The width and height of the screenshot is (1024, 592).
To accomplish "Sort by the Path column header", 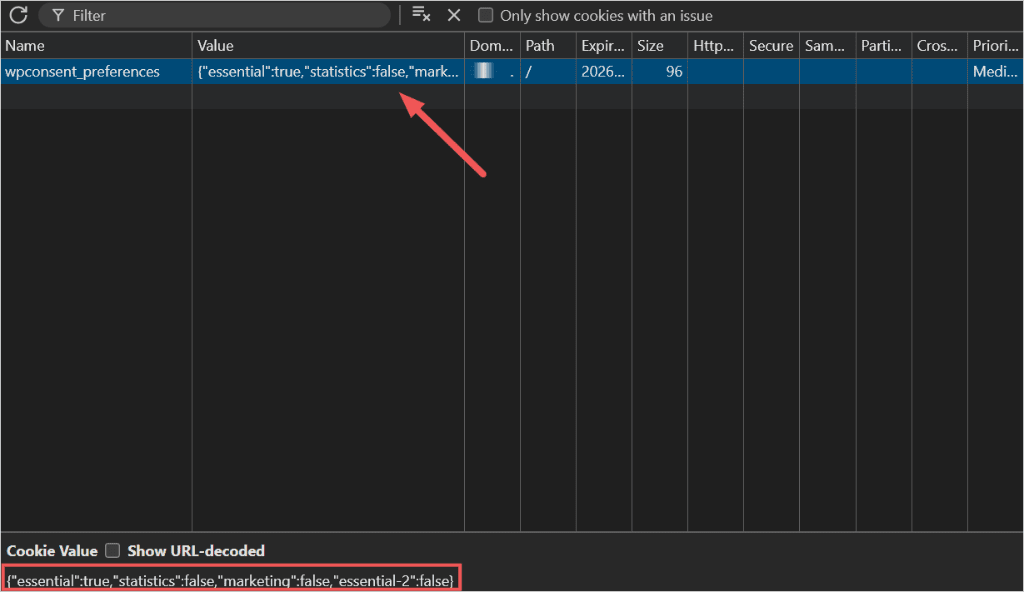I will (548, 46).
